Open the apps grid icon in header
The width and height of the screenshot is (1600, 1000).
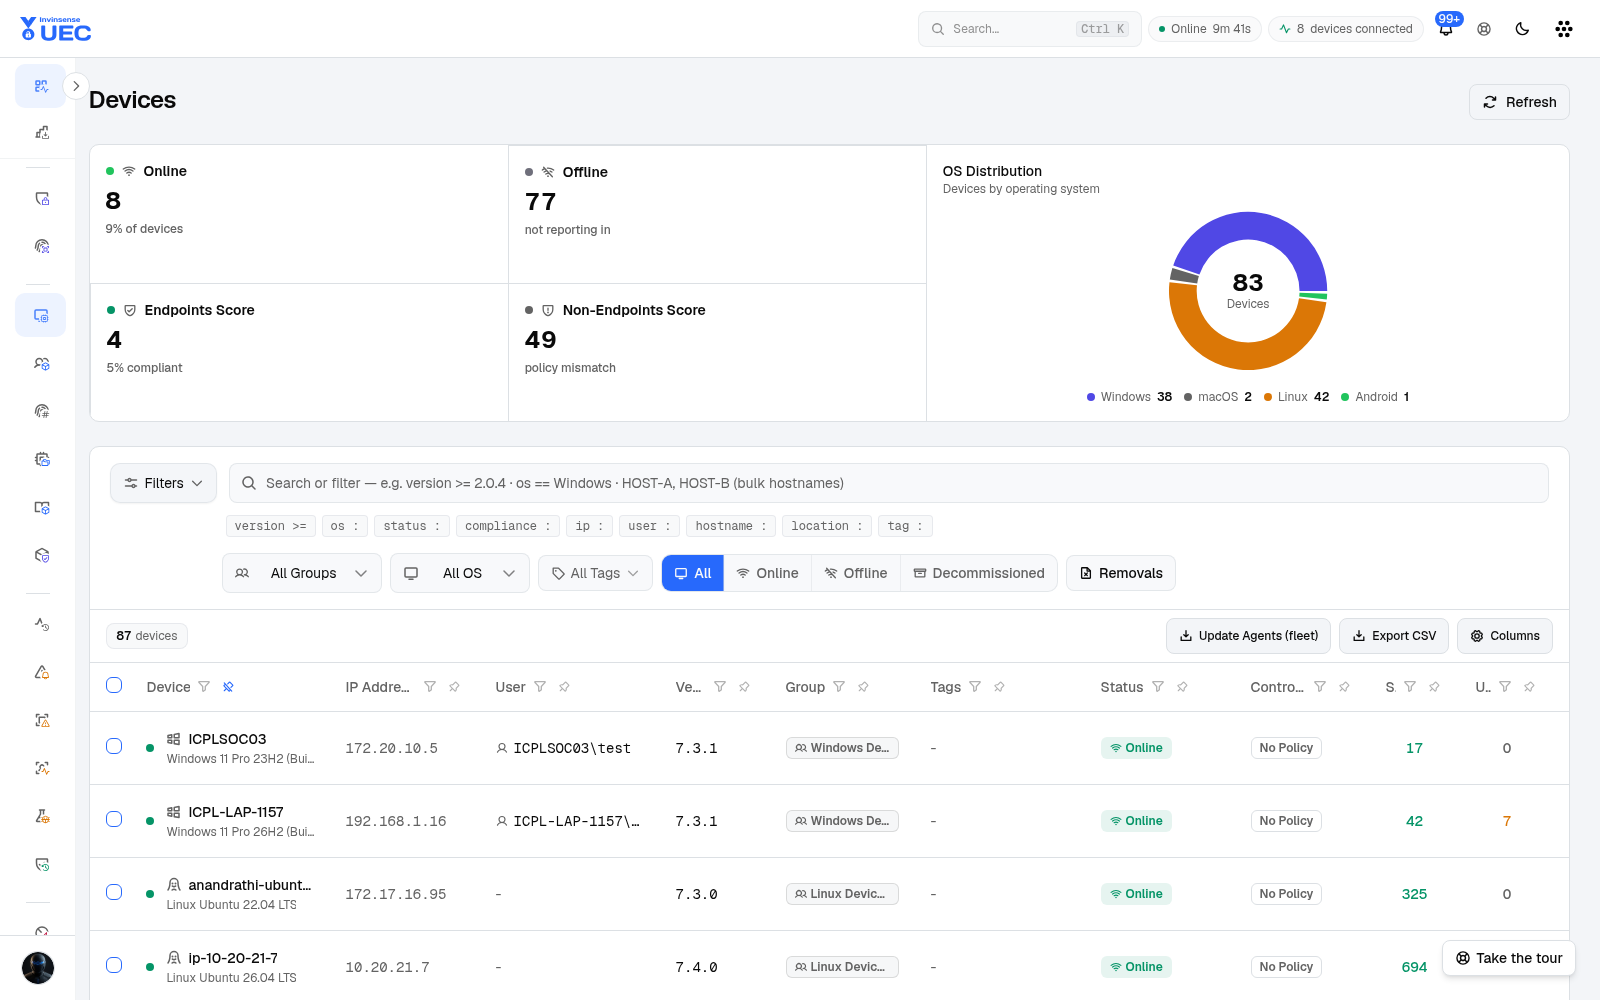point(1564,29)
